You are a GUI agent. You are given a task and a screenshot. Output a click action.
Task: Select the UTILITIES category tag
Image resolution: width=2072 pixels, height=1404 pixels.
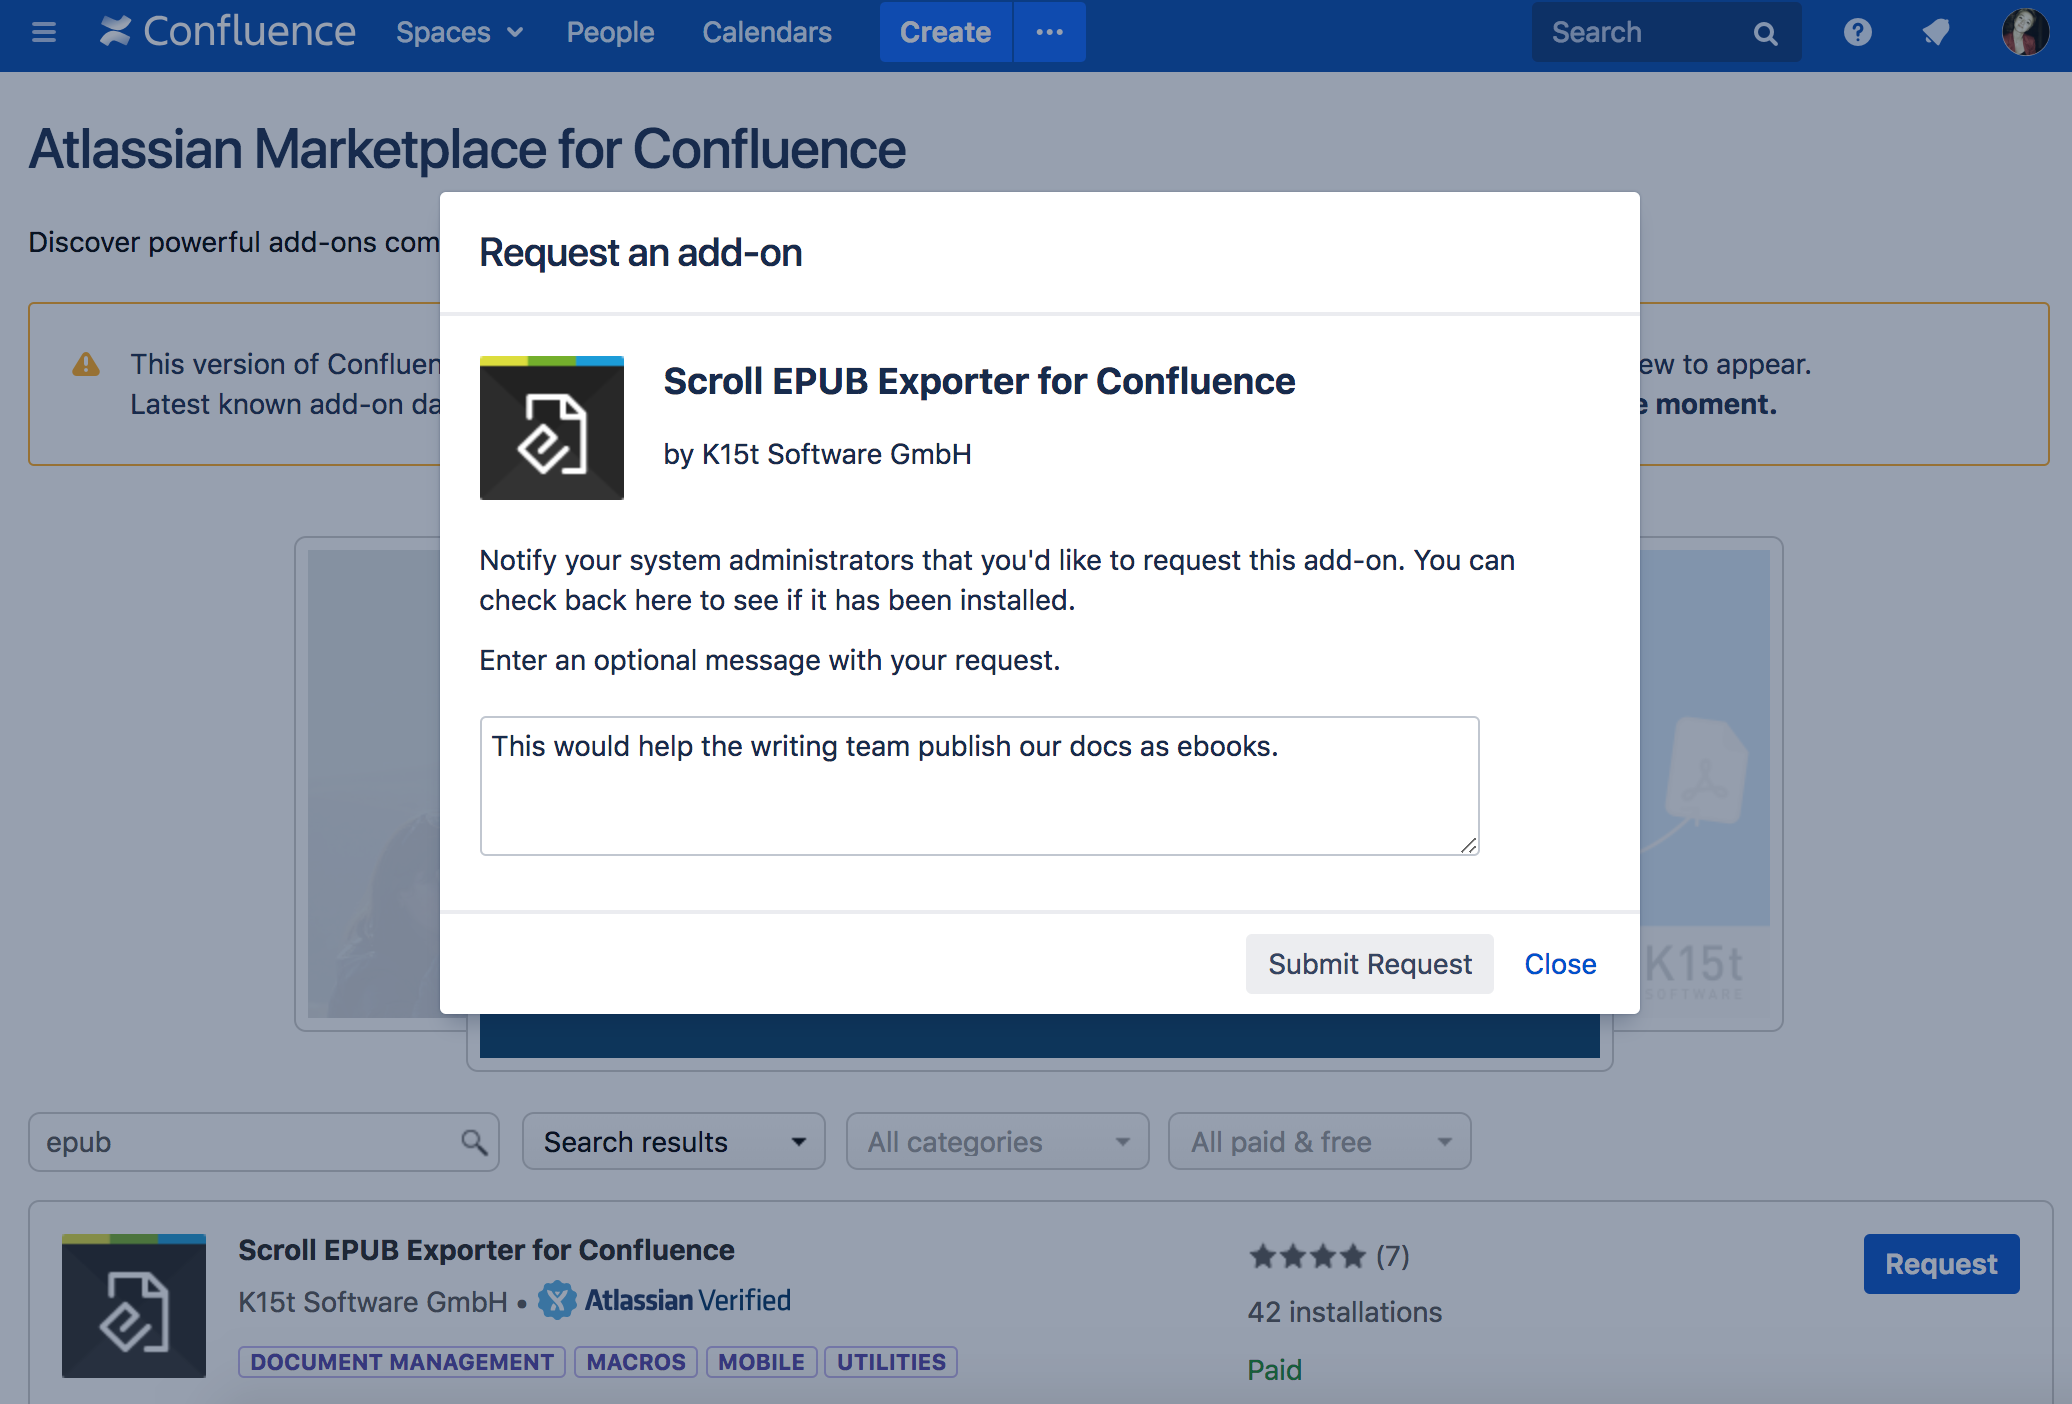[x=891, y=1362]
